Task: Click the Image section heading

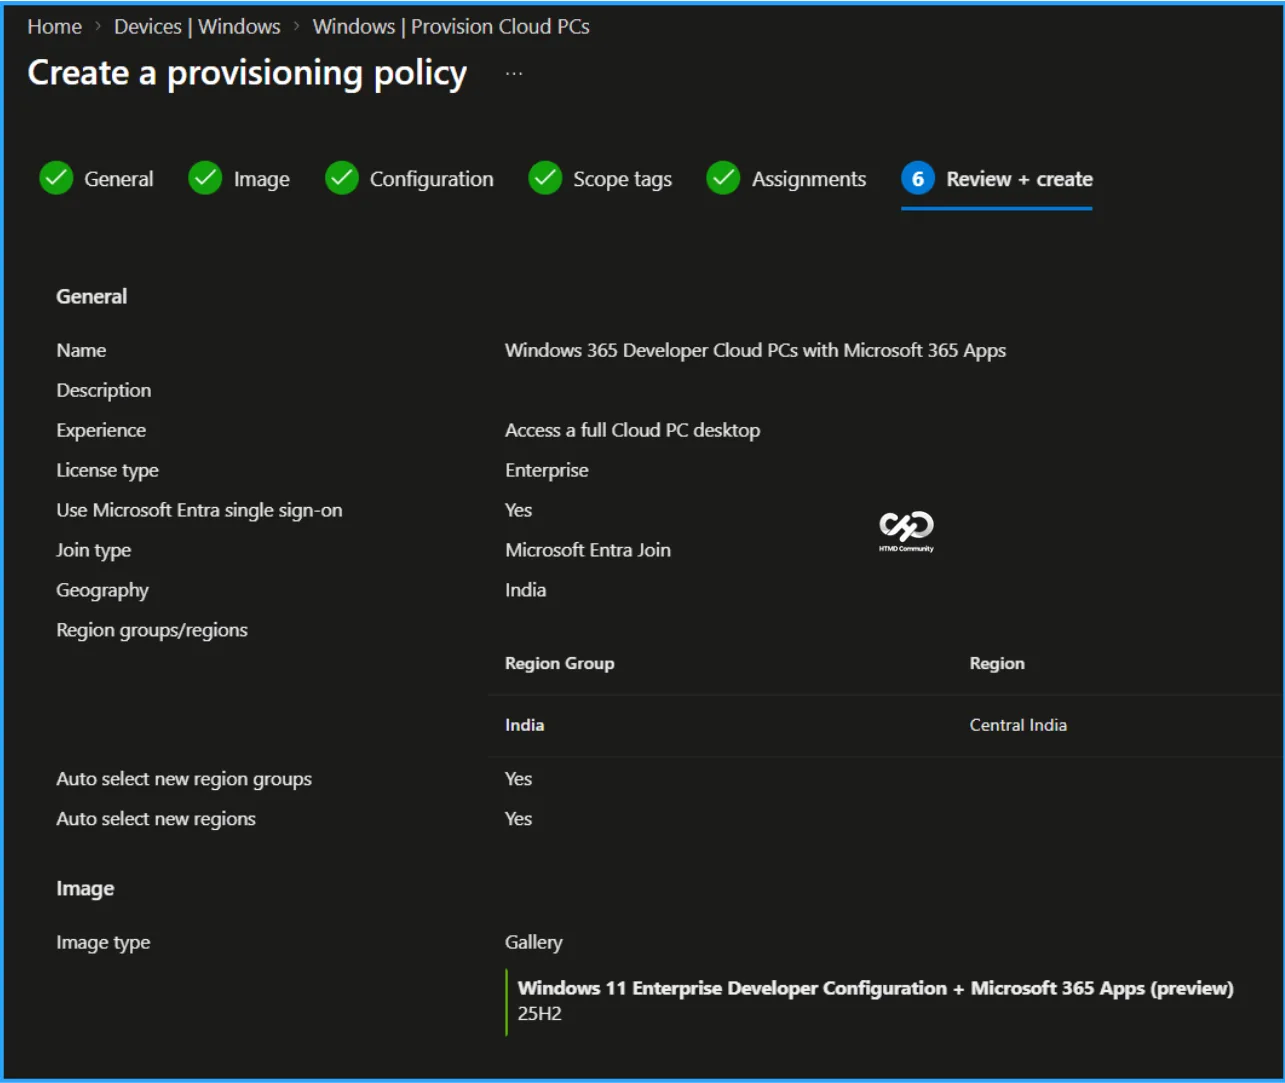Action: tap(85, 889)
